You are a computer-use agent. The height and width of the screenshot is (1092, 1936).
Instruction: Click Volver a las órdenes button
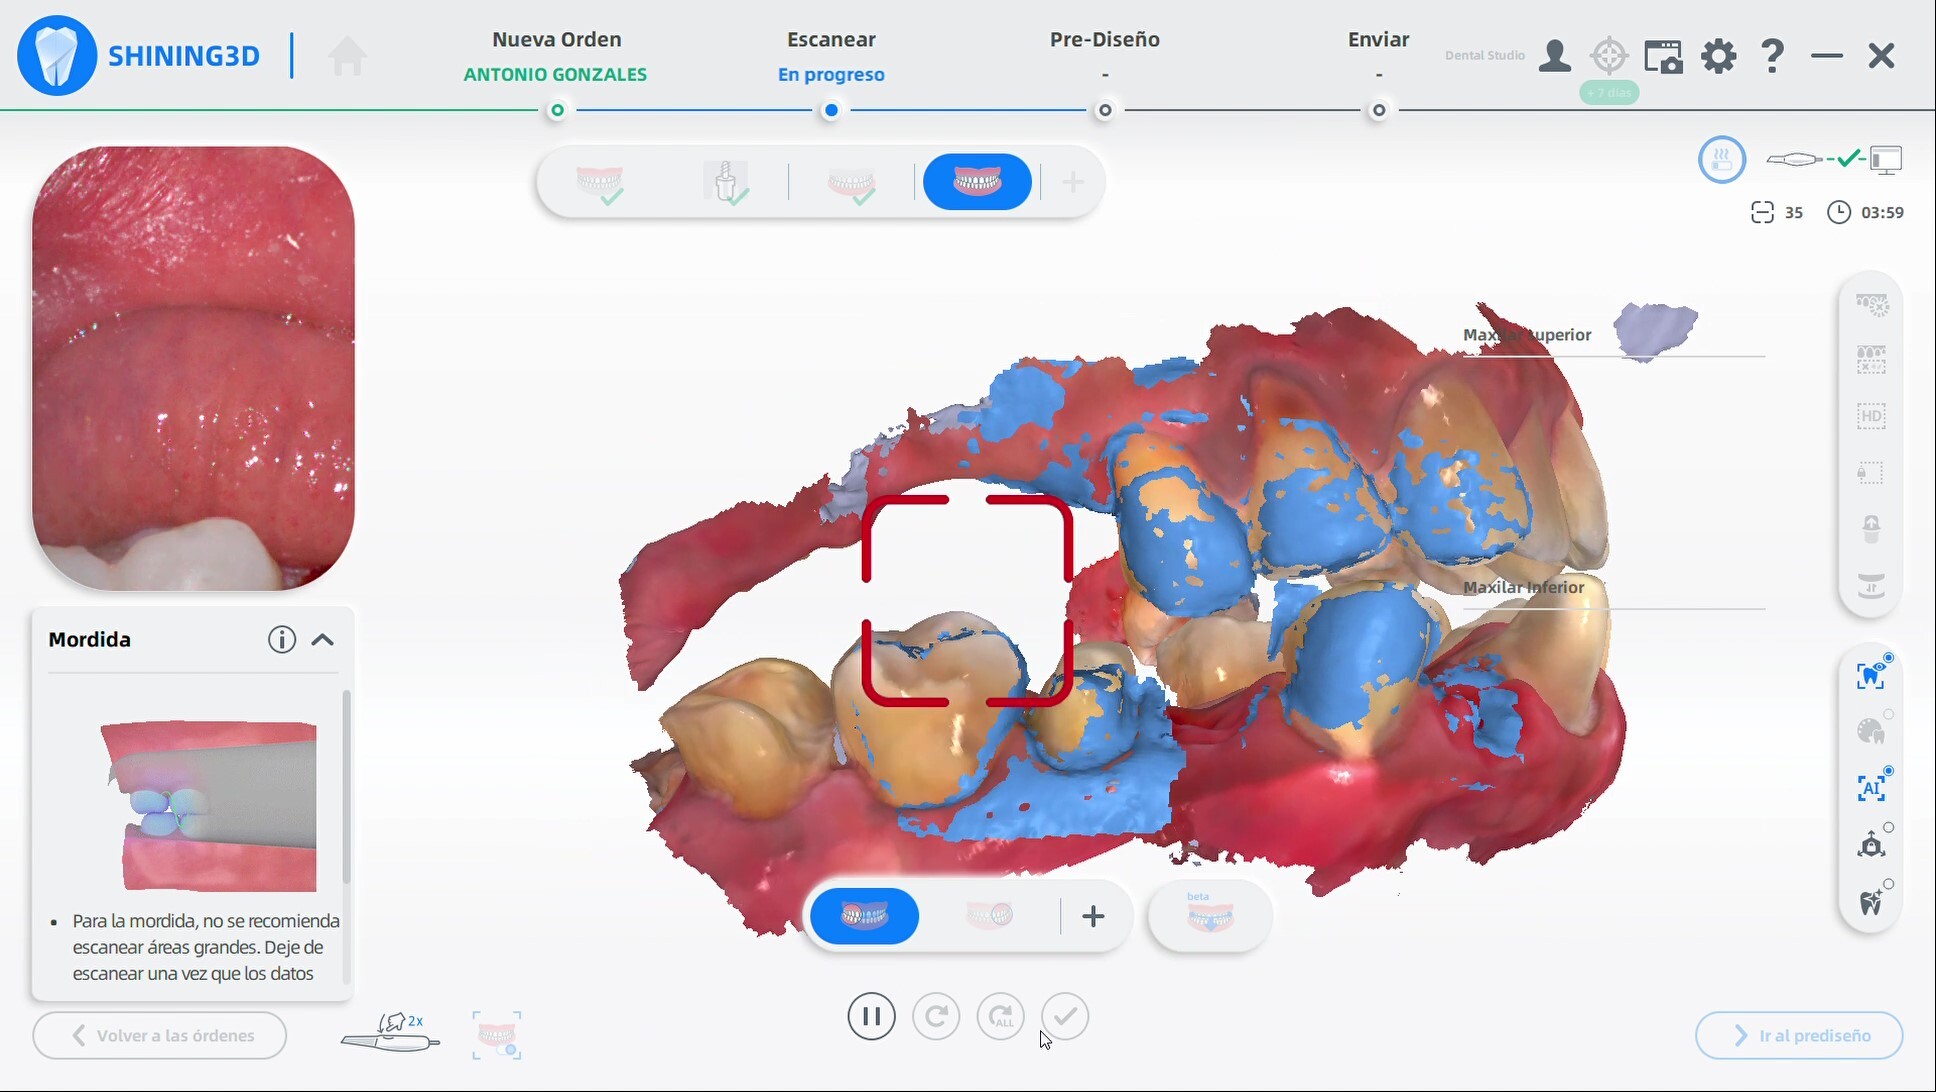click(x=160, y=1035)
